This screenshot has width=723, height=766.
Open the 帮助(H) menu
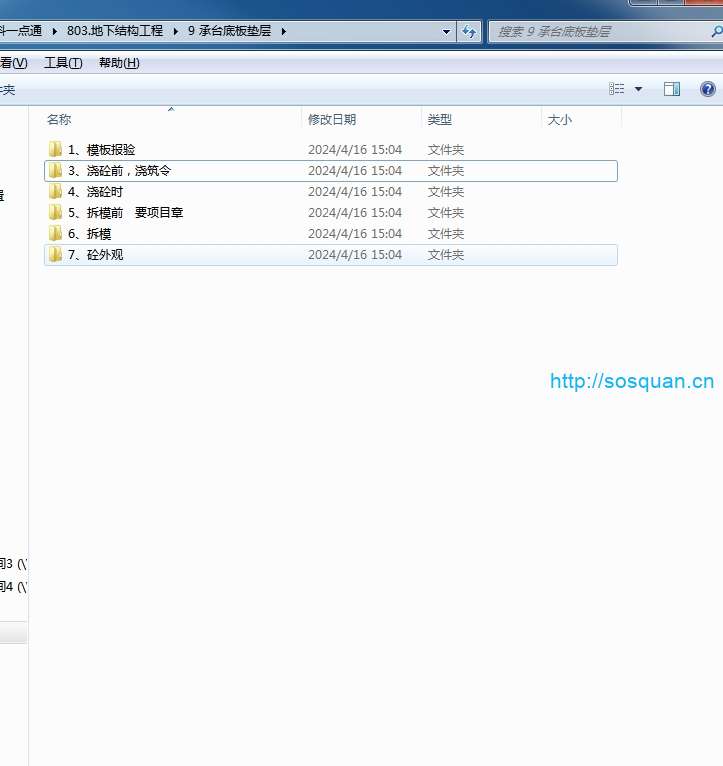[x=119, y=63]
